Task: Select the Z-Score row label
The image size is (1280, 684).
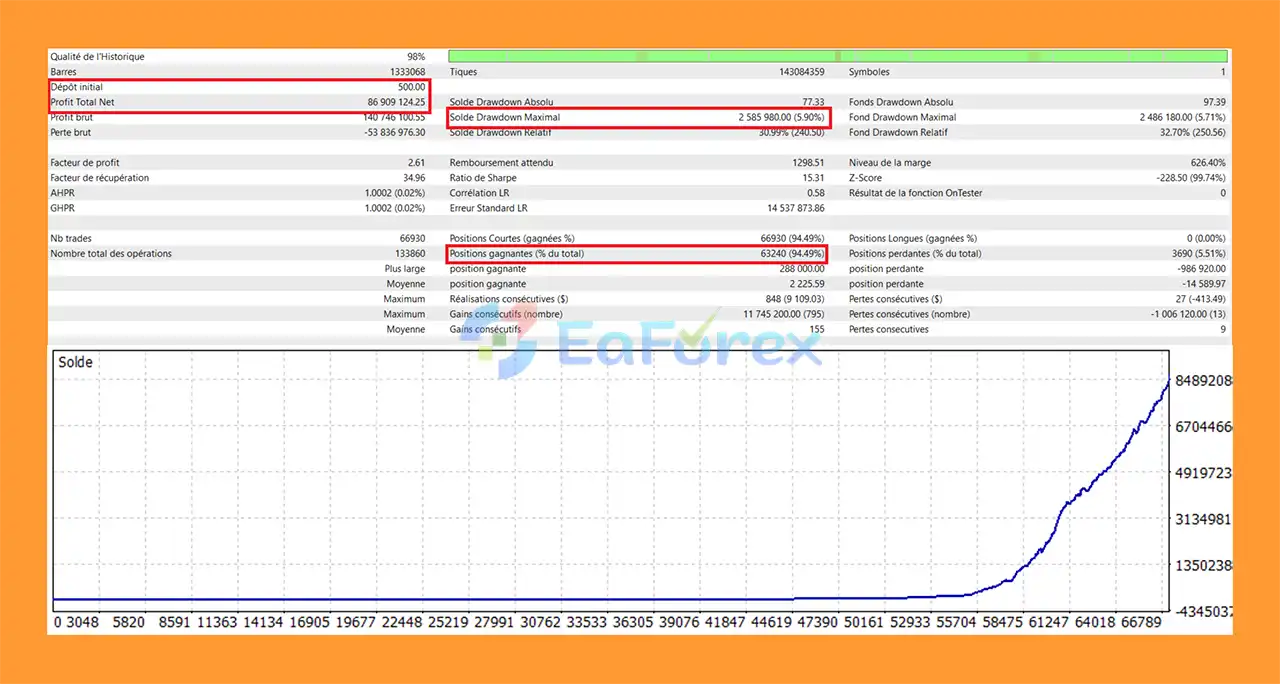Action: 867,178
